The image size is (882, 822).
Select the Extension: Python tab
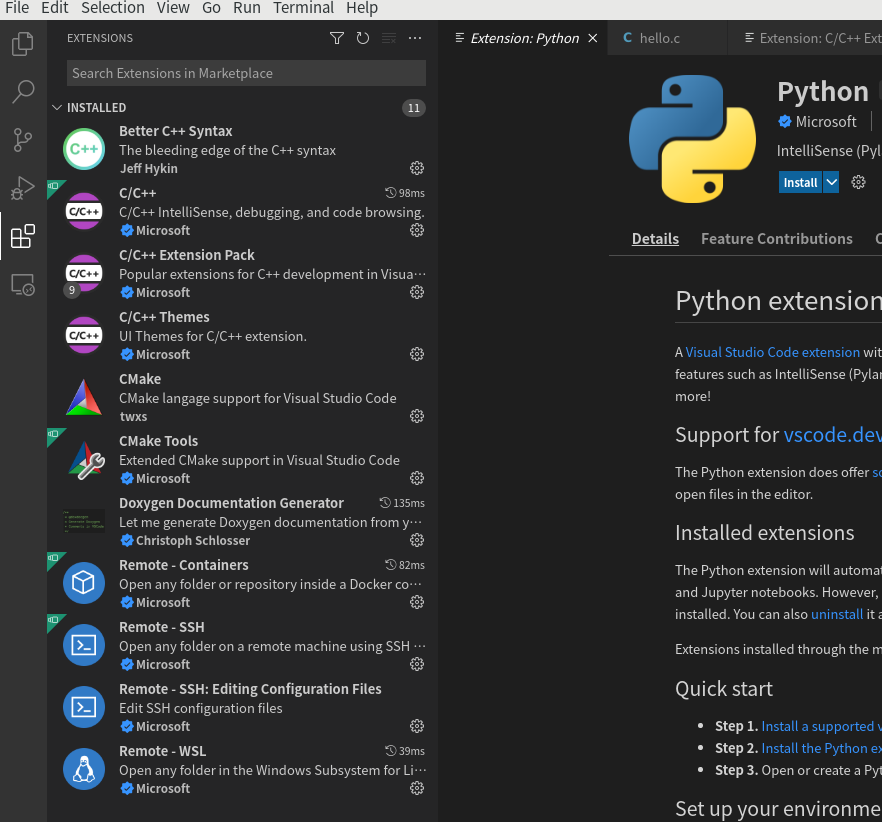[x=523, y=38]
